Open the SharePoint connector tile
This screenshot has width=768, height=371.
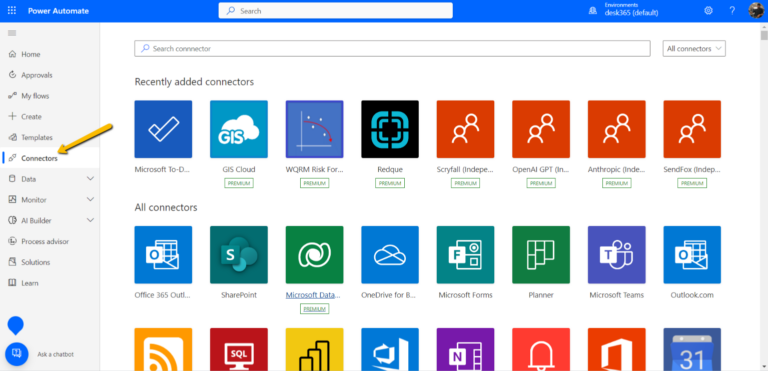239,255
